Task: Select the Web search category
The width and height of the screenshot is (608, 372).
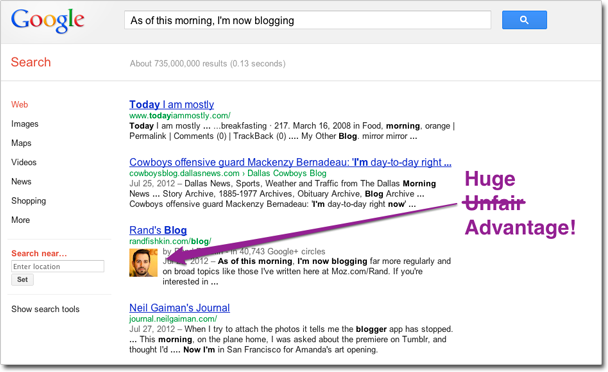Action: click(x=19, y=105)
